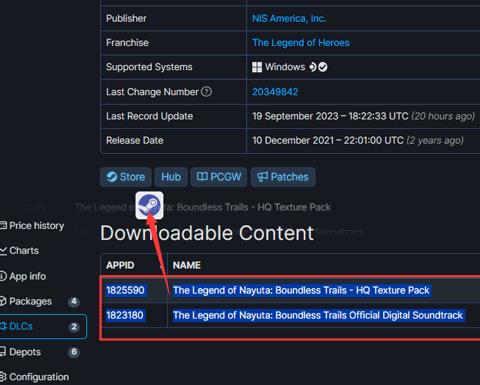This screenshot has height=385, width=480.
Task: Select the Last Record Update date text
Action: [330, 116]
